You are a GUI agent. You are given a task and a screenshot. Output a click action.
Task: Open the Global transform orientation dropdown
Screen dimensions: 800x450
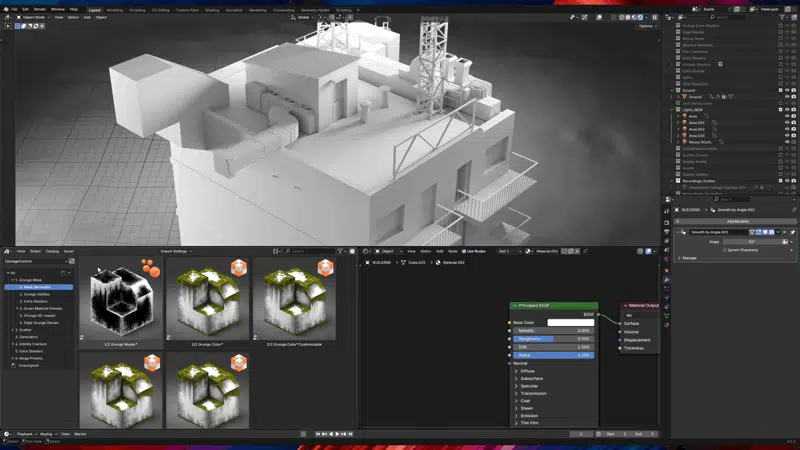click(x=302, y=17)
